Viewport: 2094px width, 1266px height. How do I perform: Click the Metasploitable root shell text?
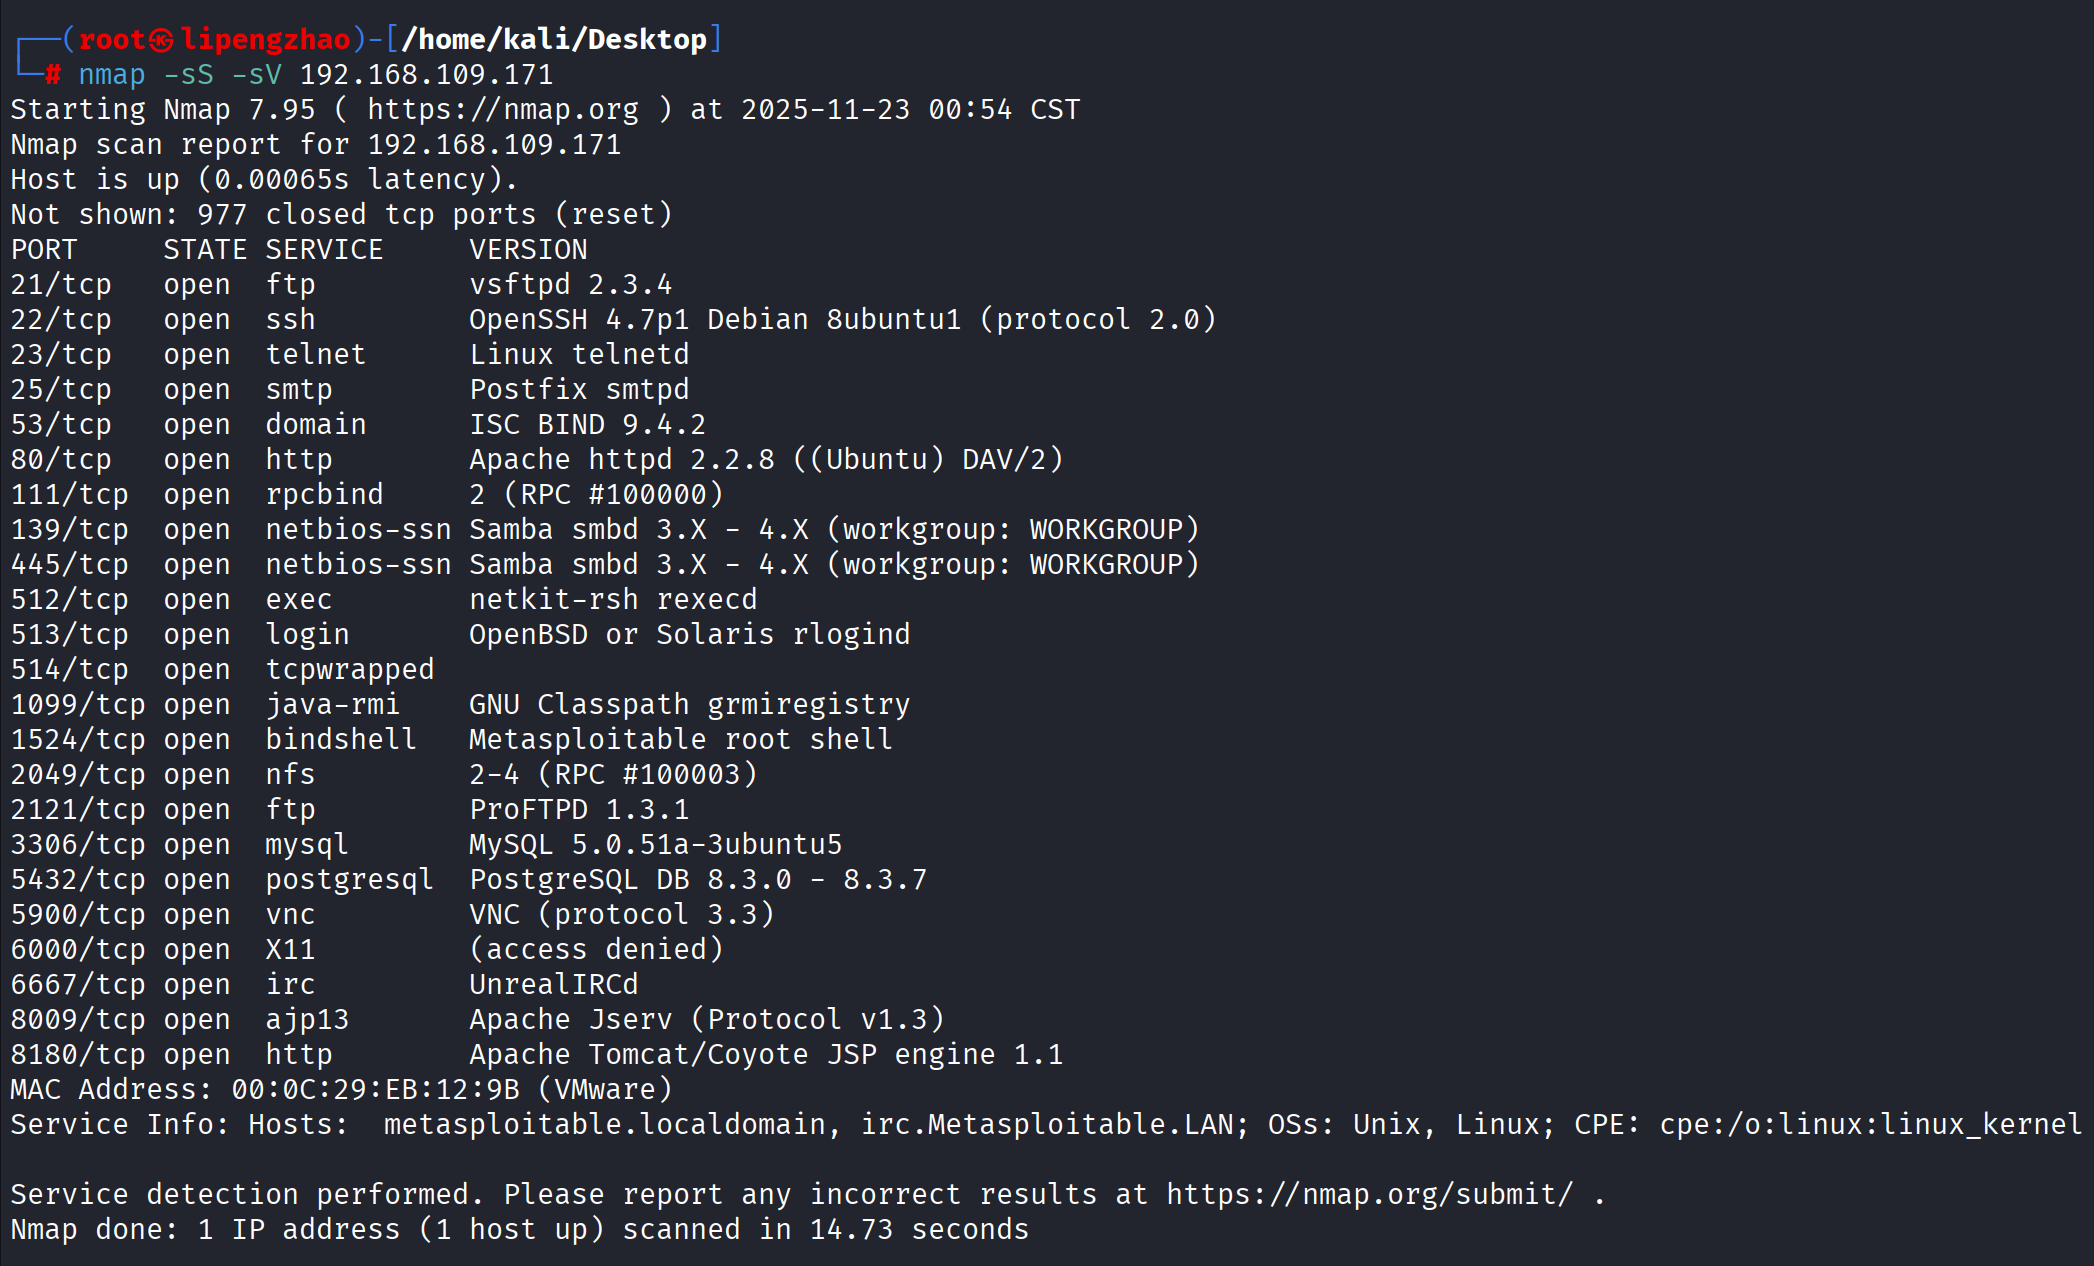680,740
